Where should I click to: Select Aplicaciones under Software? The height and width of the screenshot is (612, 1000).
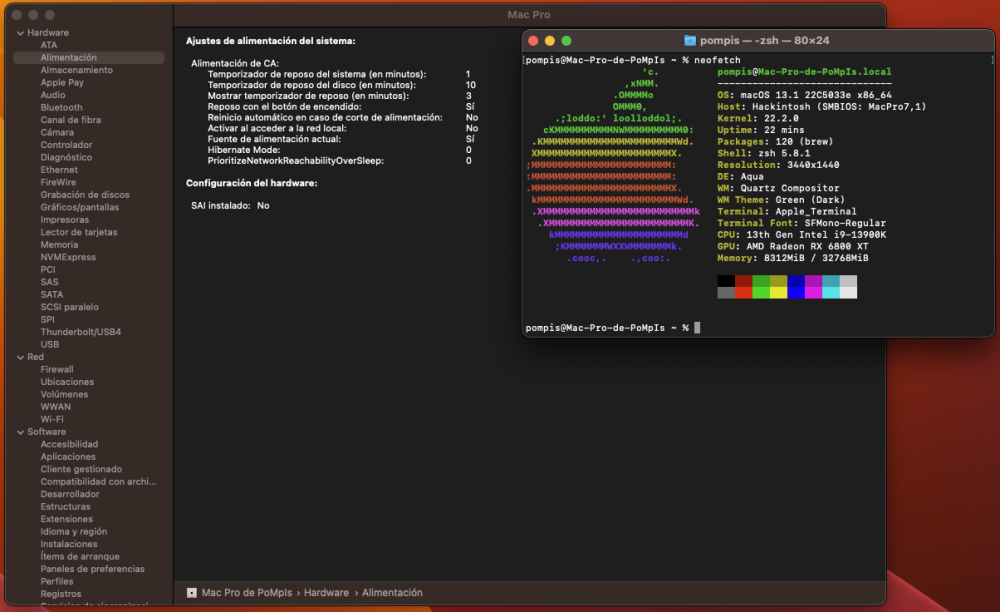pos(68,456)
